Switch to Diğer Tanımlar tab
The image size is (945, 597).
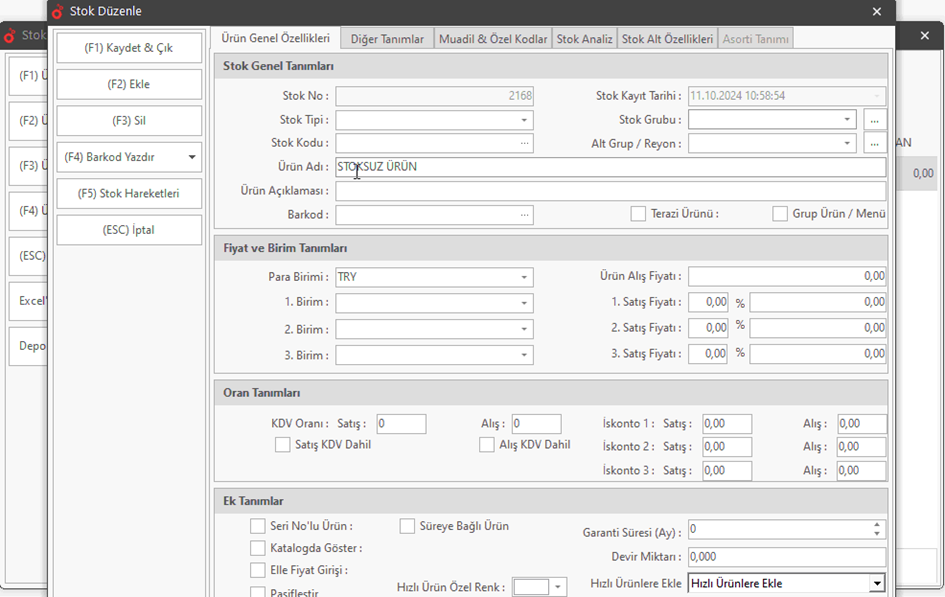(387, 39)
